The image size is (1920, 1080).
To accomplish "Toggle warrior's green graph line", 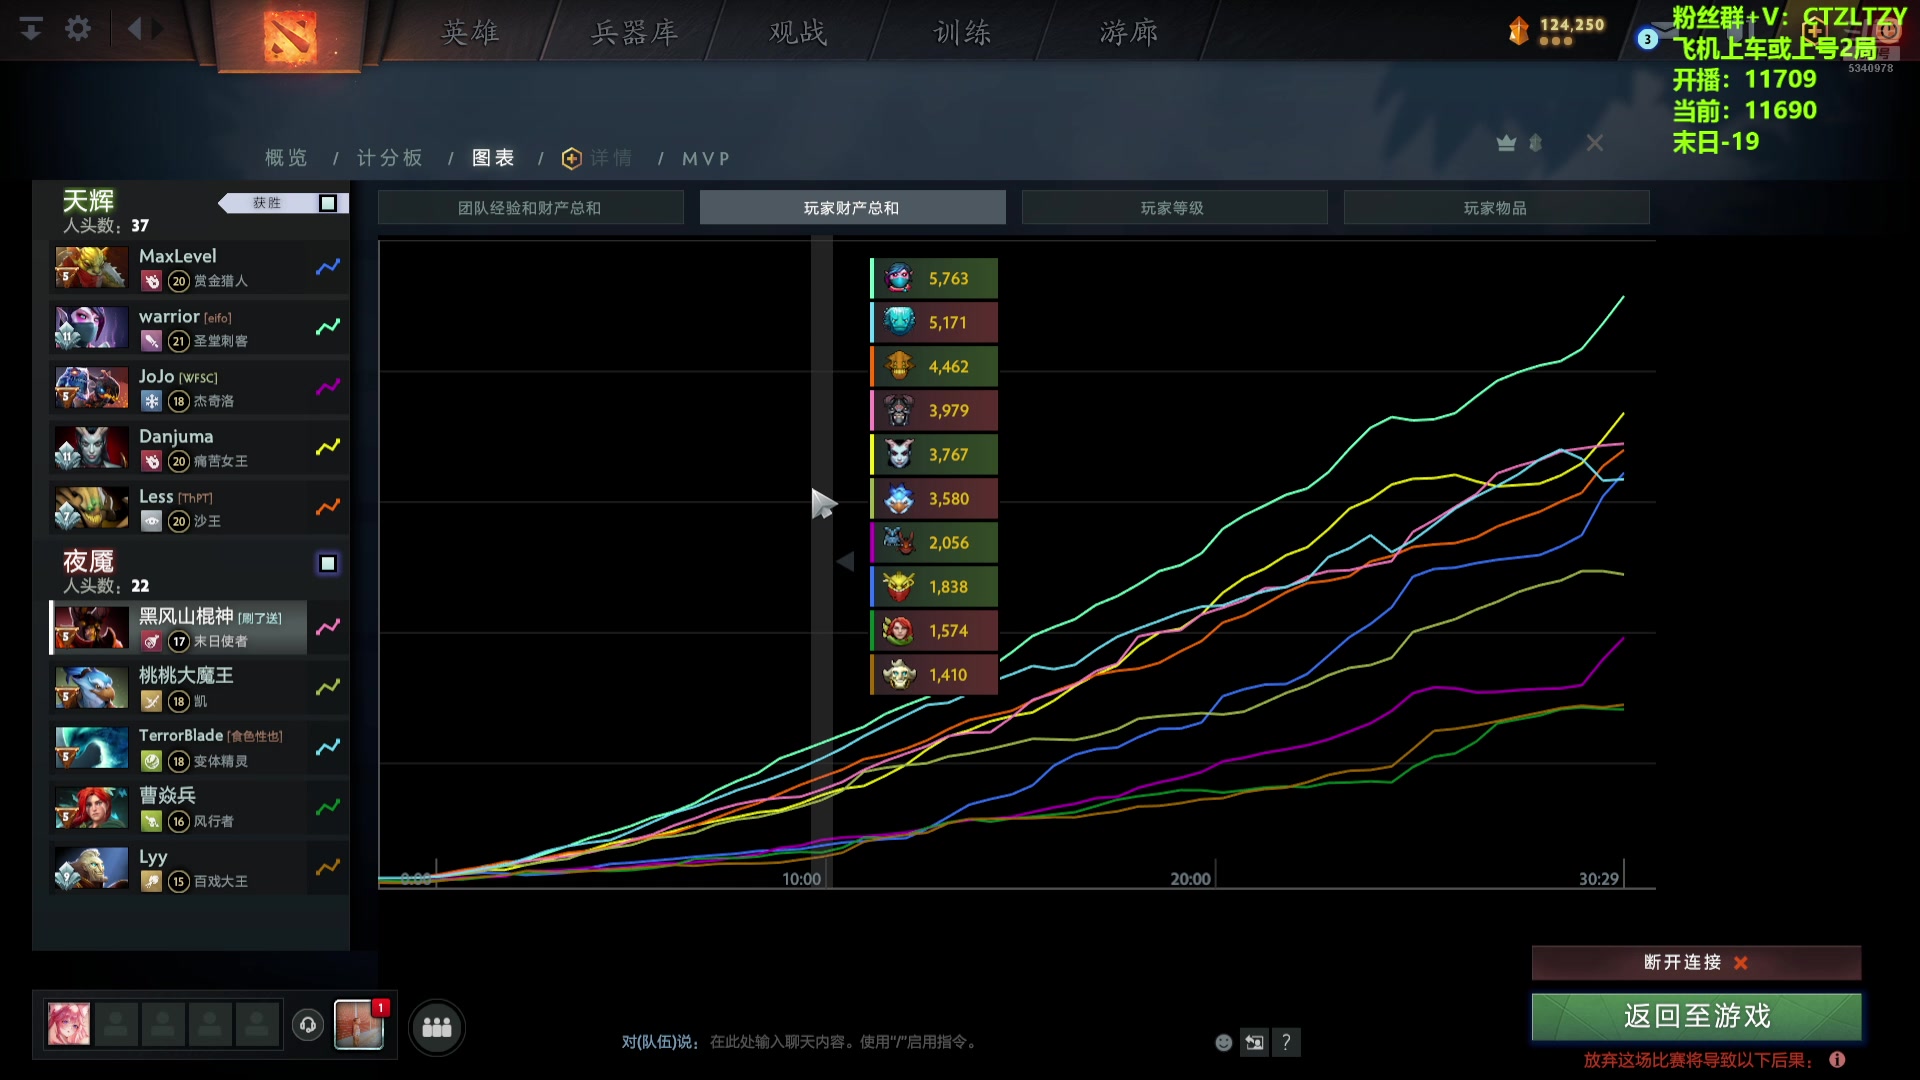I will 328,327.
